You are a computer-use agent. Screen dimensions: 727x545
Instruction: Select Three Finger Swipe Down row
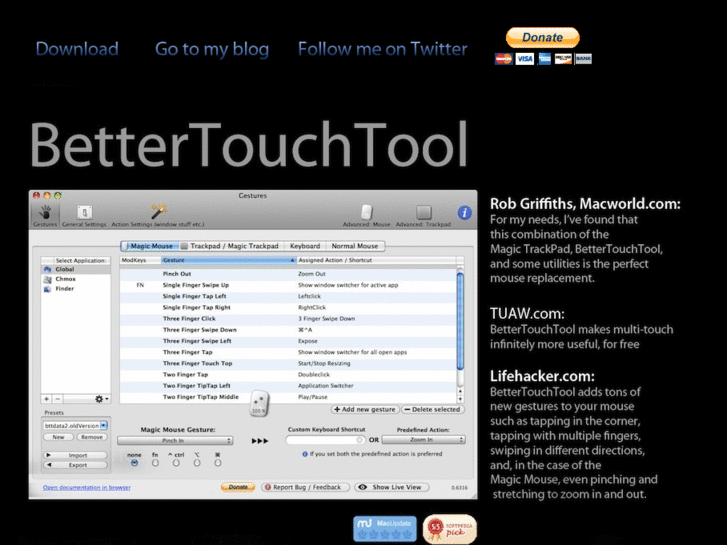(288, 330)
